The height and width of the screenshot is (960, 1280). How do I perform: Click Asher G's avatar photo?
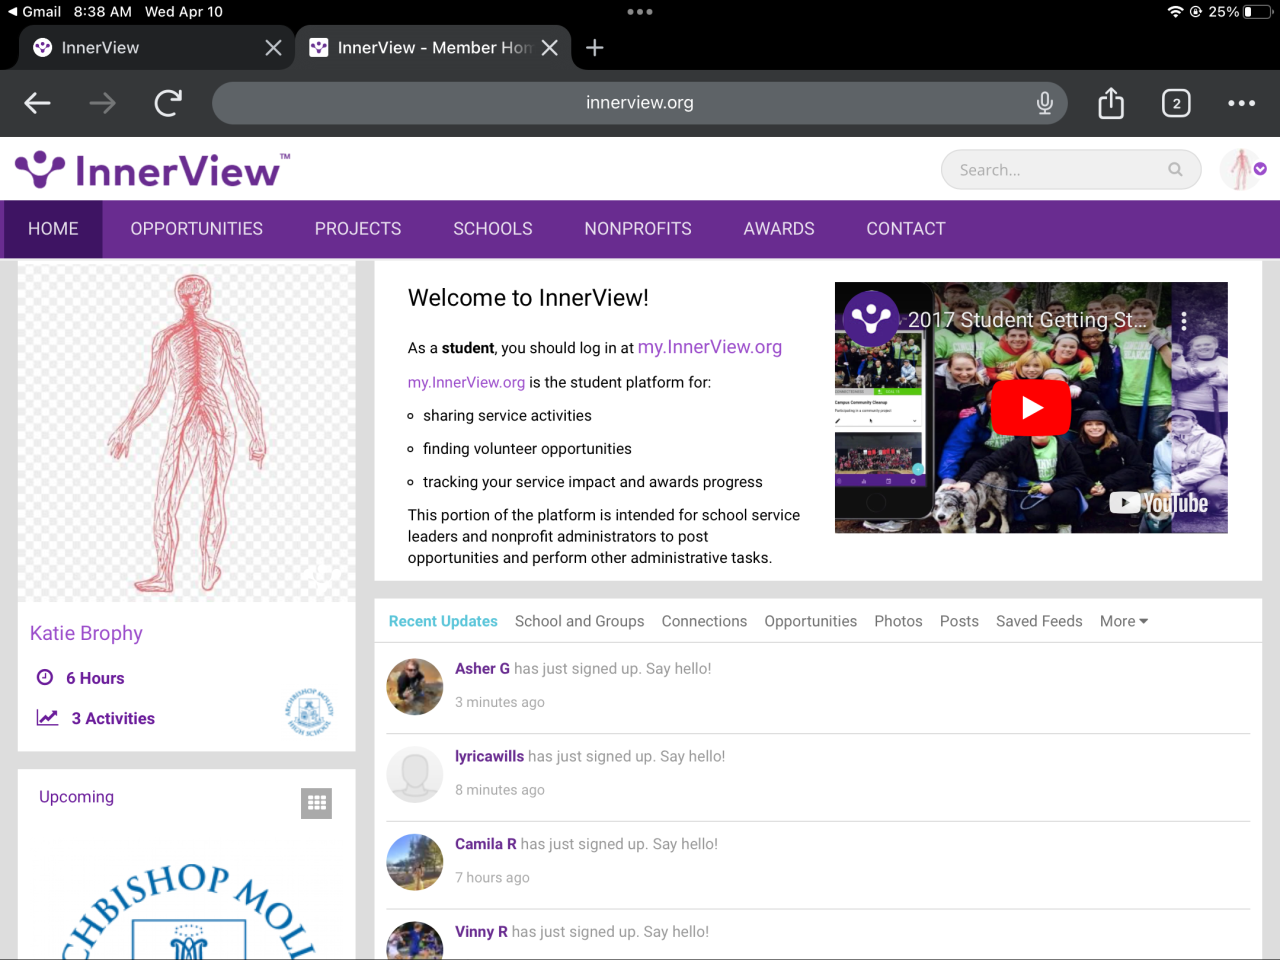(415, 687)
